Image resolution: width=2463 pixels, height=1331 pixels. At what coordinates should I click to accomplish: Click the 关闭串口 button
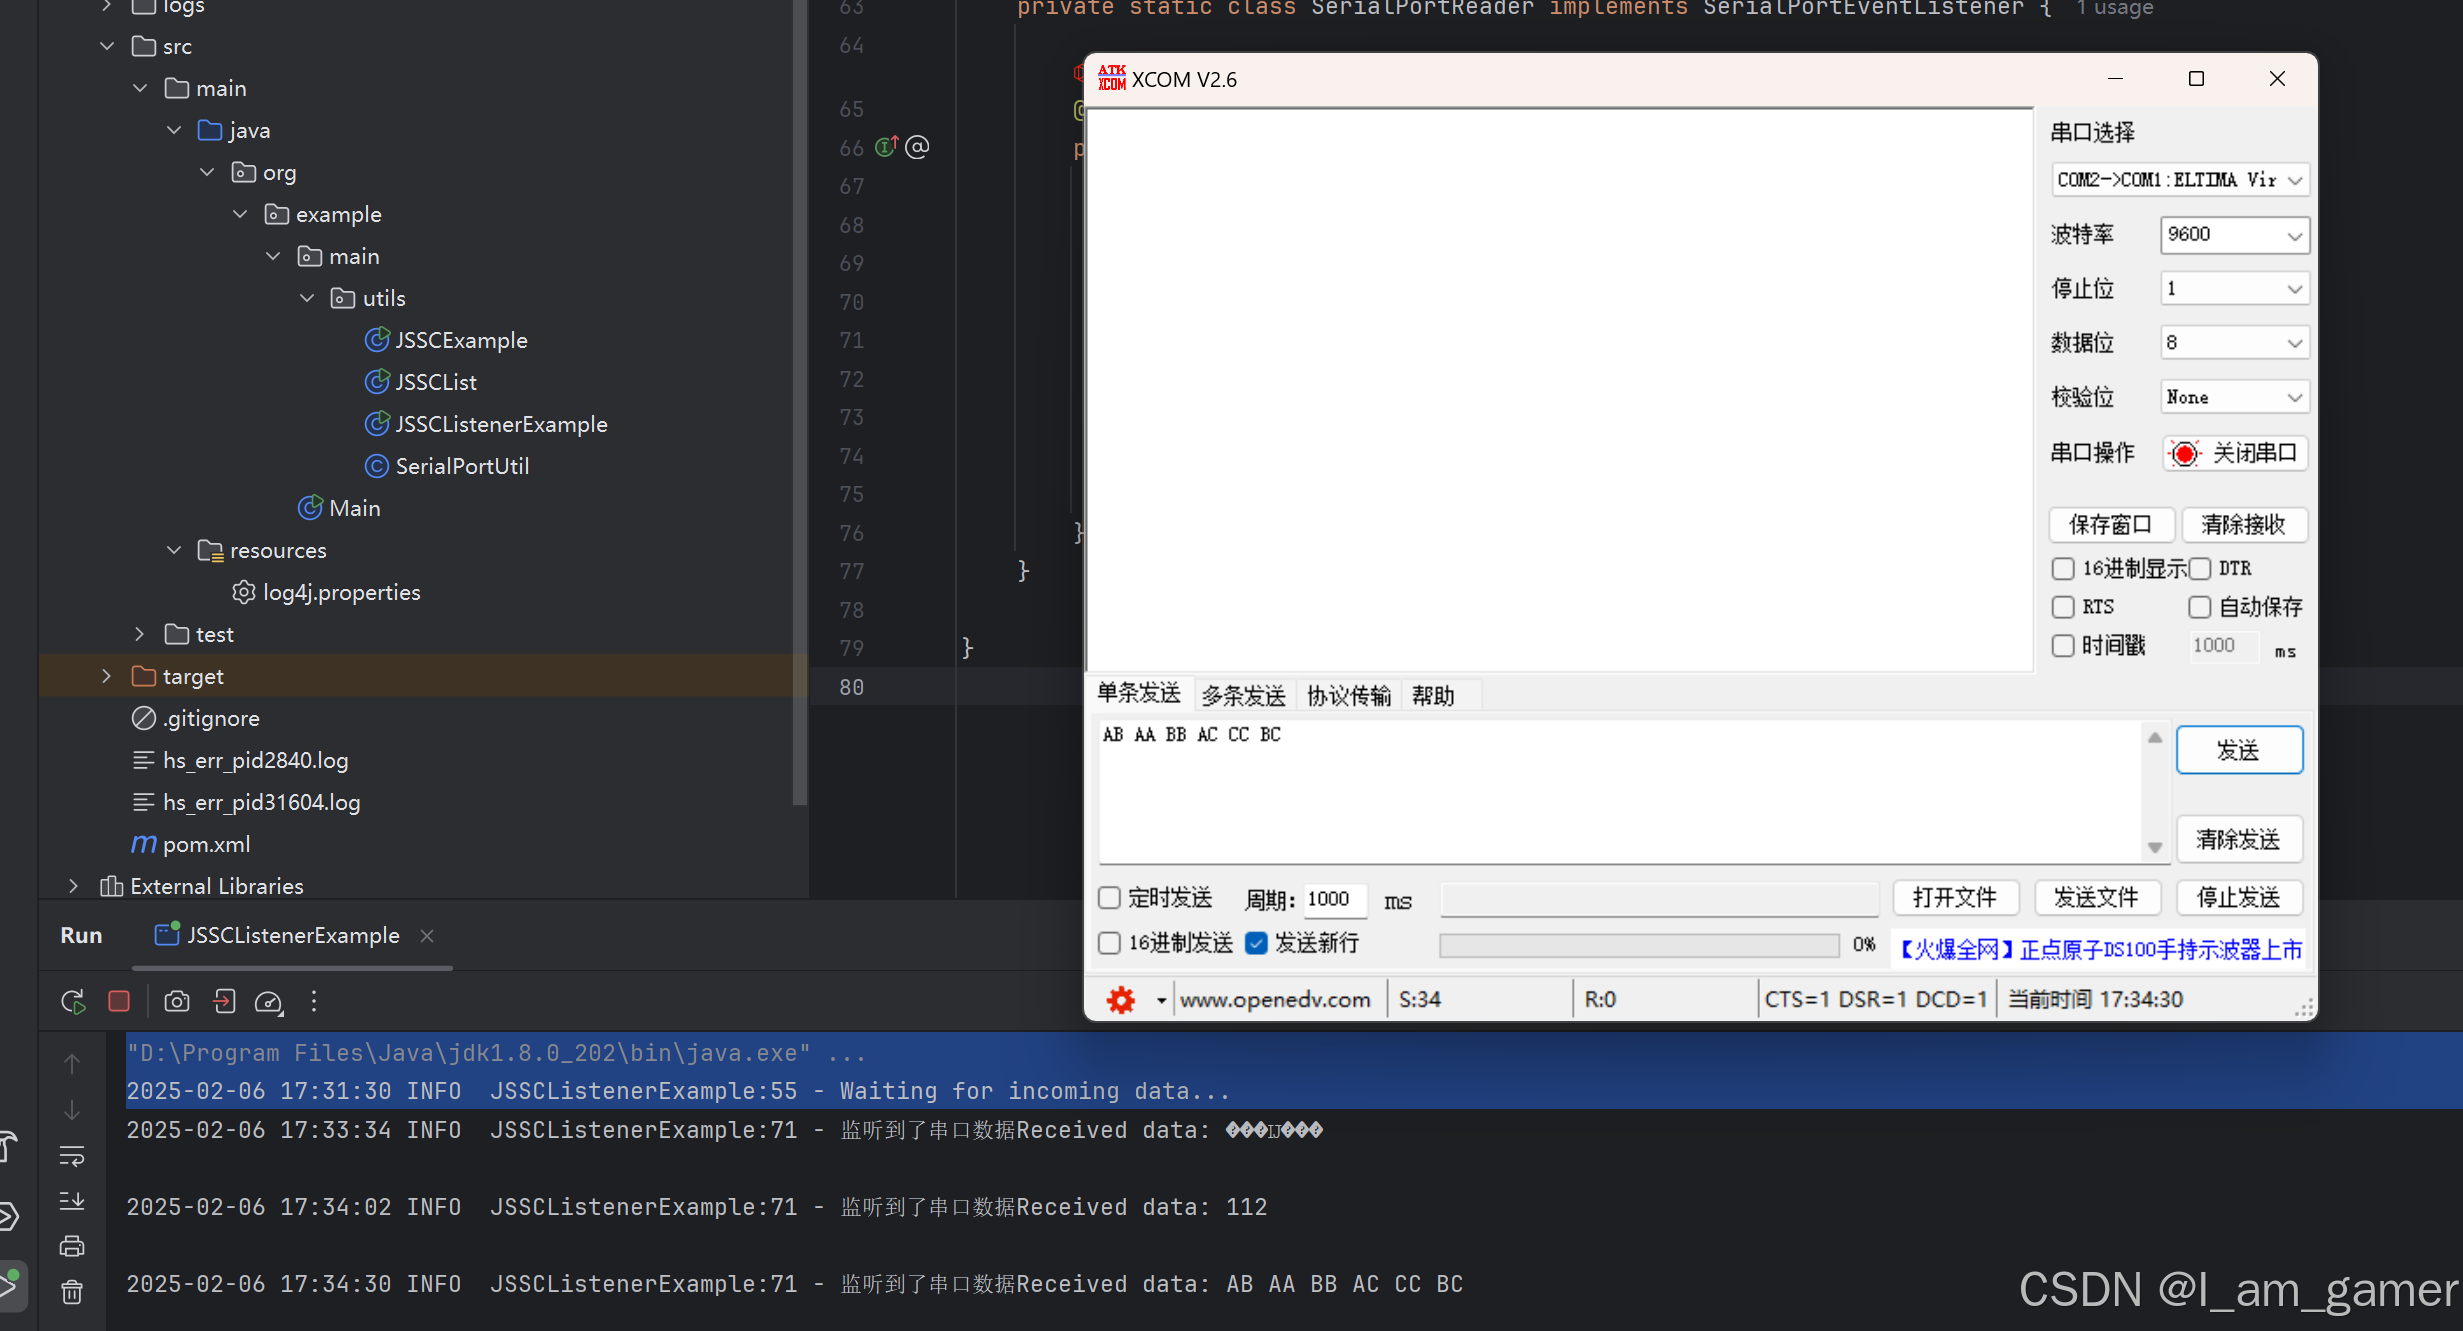tap(2235, 453)
